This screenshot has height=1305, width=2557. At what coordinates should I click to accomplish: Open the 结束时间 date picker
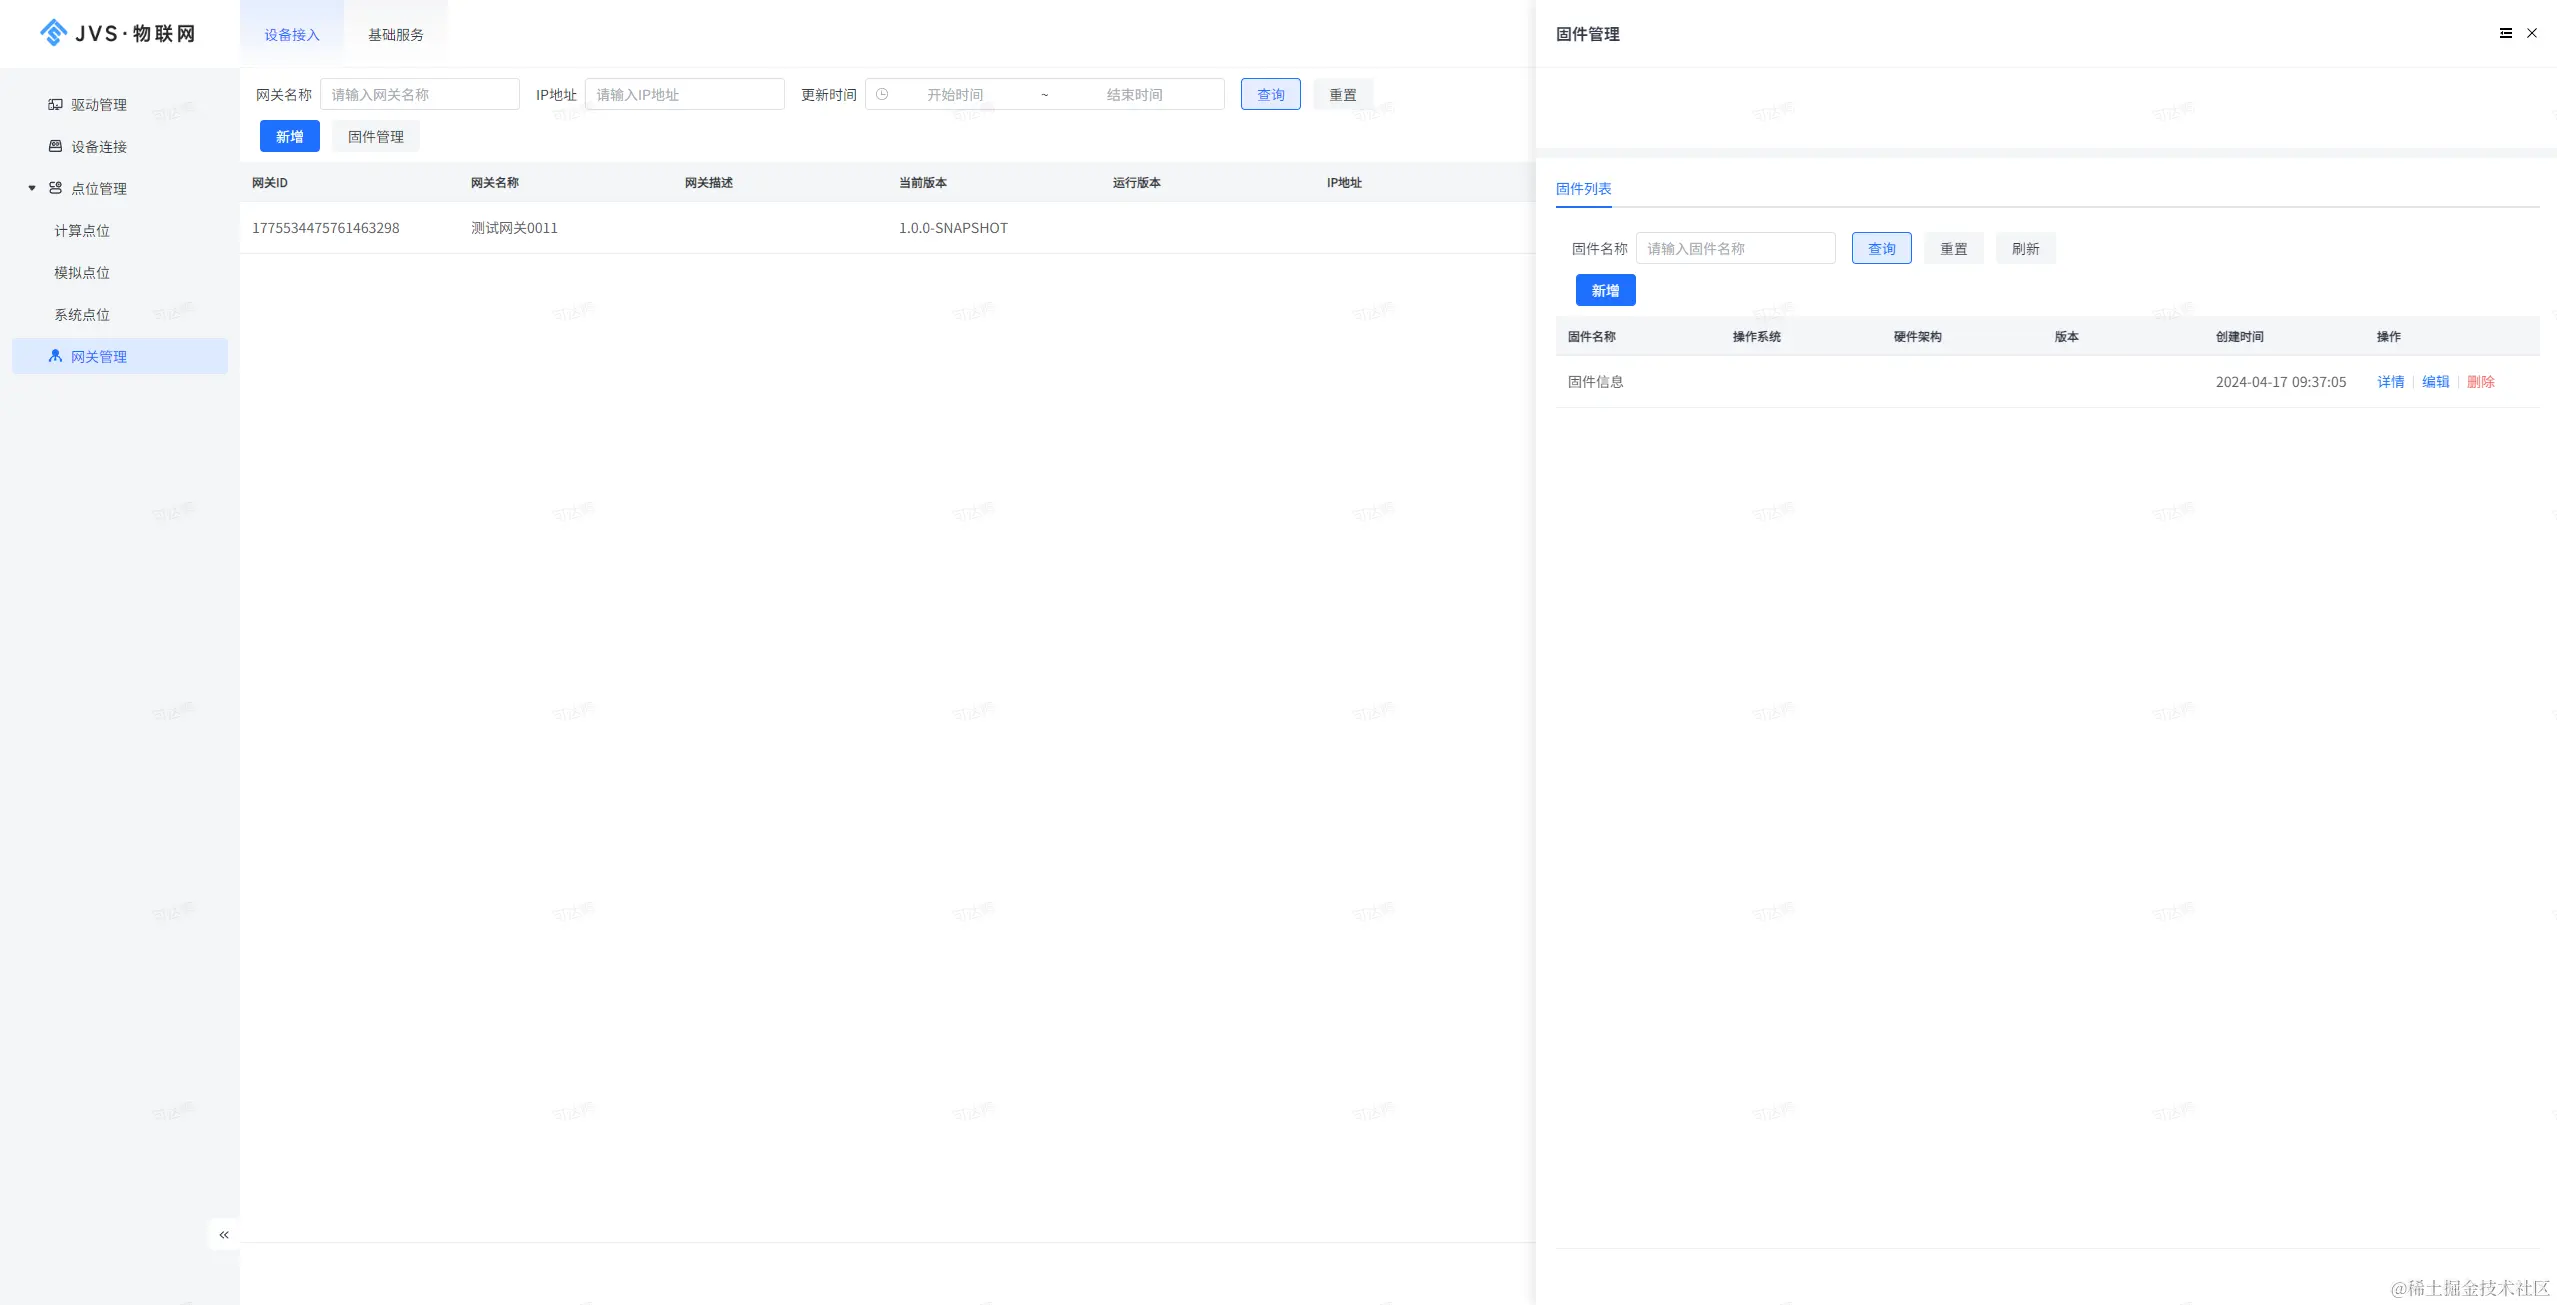[x=1134, y=94]
